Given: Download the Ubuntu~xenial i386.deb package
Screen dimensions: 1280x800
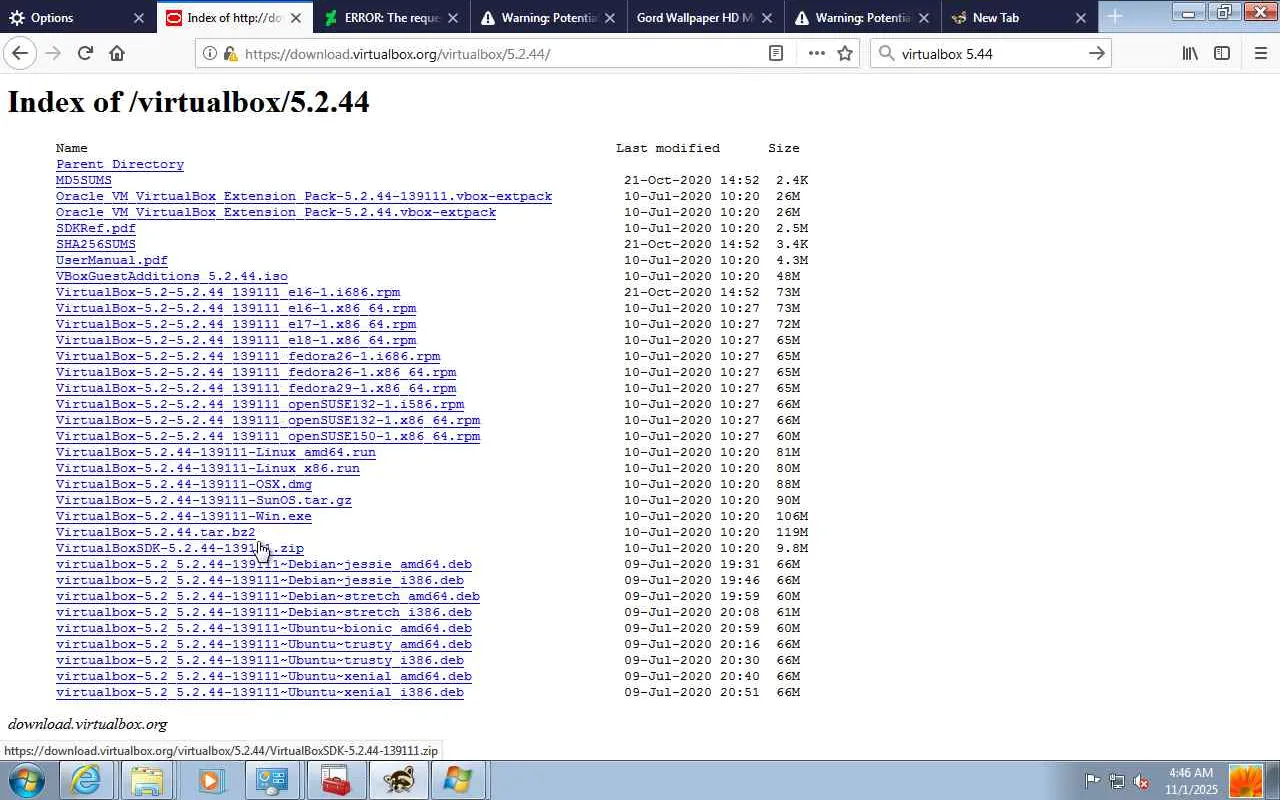Looking at the screenshot, I should [x=260, y=692].
